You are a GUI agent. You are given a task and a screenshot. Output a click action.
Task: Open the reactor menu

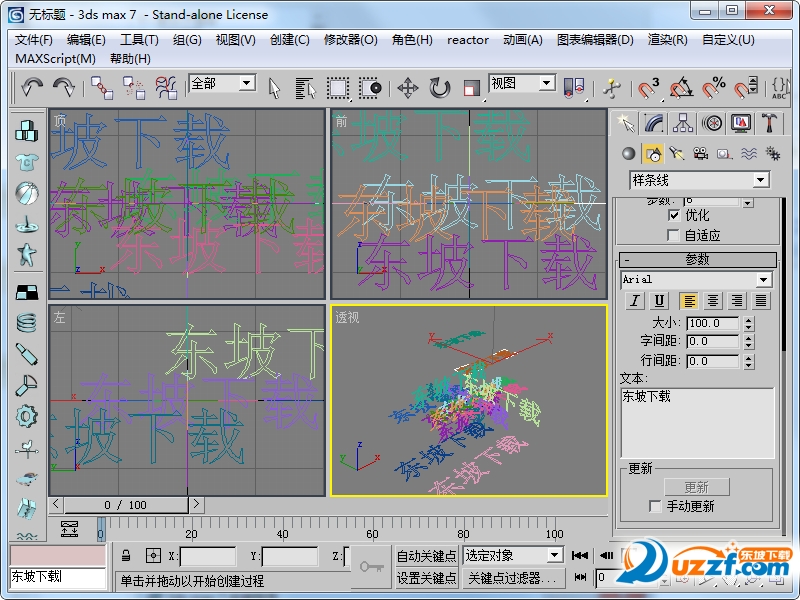pyautogui.click(x=467, y=40)
